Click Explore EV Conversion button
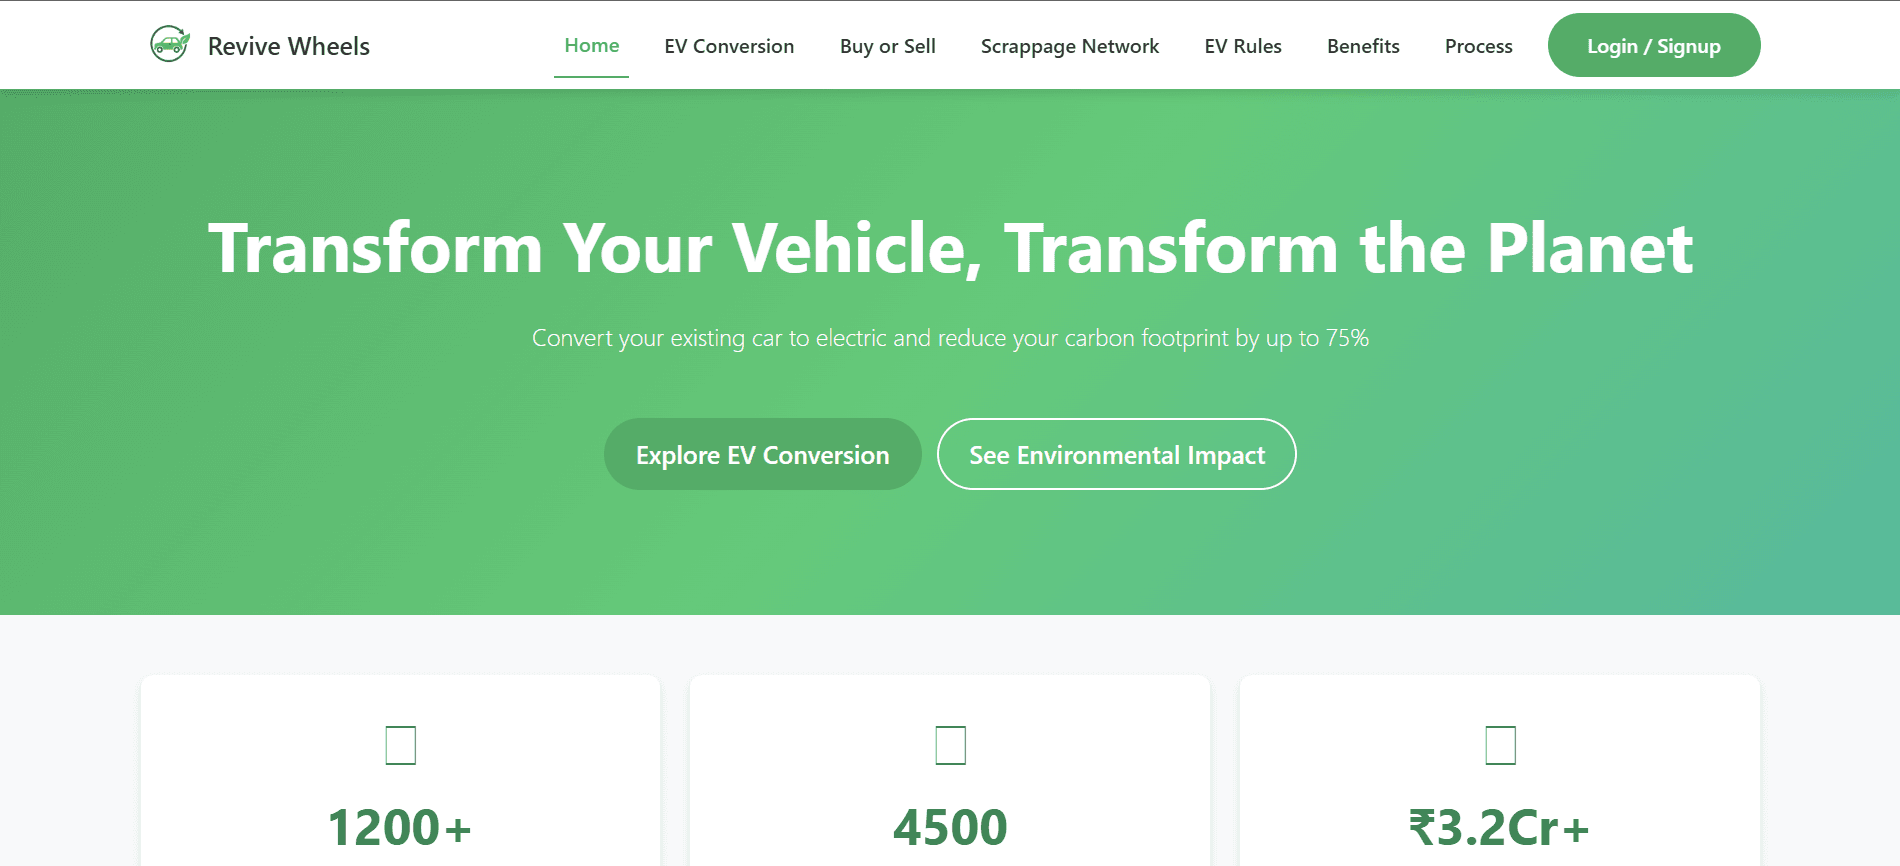 coord(763,454)
